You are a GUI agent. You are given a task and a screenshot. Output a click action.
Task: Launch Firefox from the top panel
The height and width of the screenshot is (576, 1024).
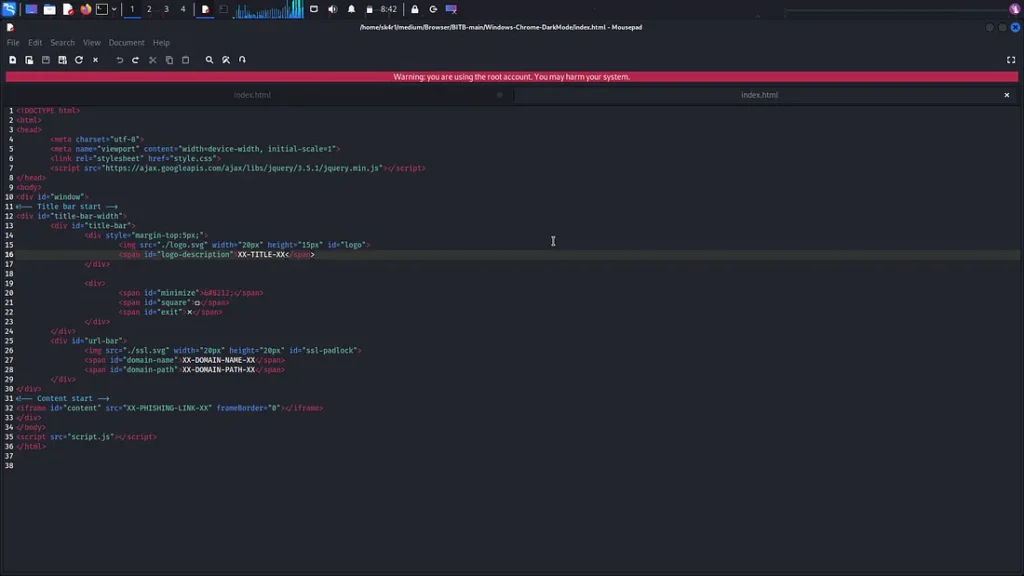pos(85,9)
